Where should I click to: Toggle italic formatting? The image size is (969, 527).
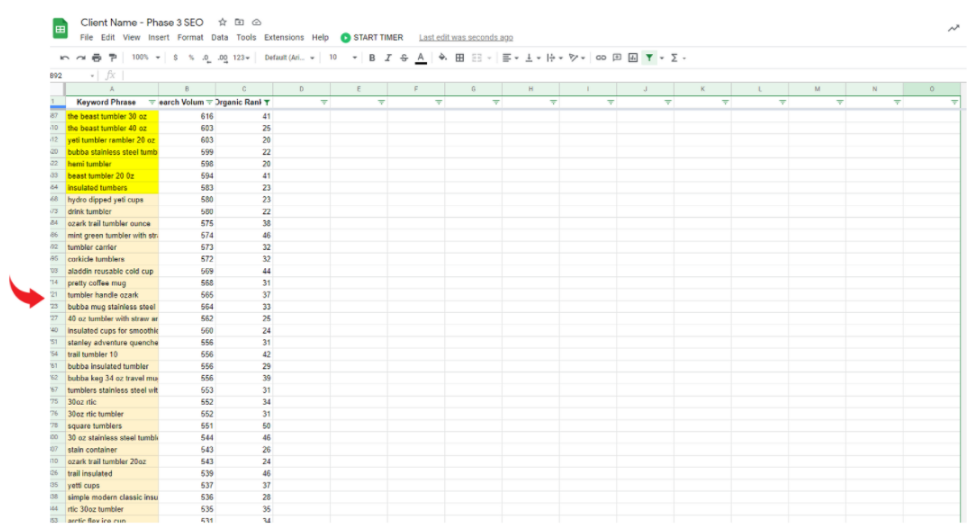click(x=388, y=57)
